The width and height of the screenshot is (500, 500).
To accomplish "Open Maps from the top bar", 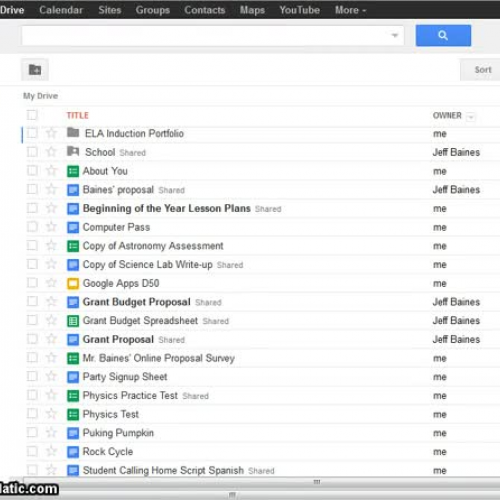I will pos(252,10).
